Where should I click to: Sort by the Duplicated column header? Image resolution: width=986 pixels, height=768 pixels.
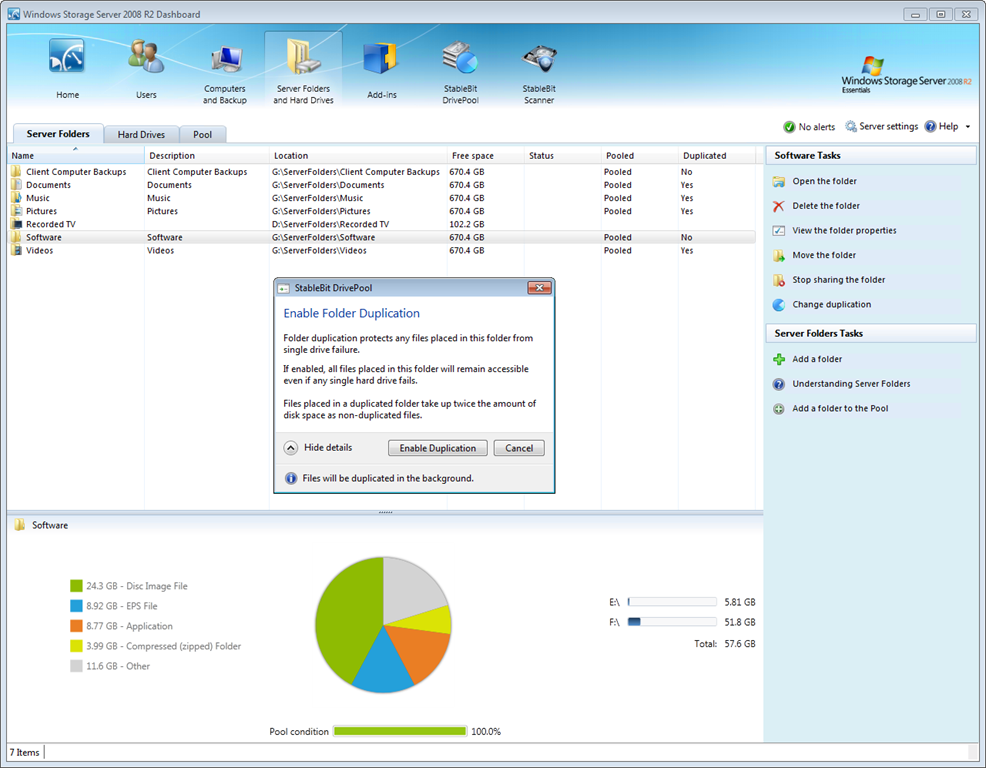coord(717,155)
